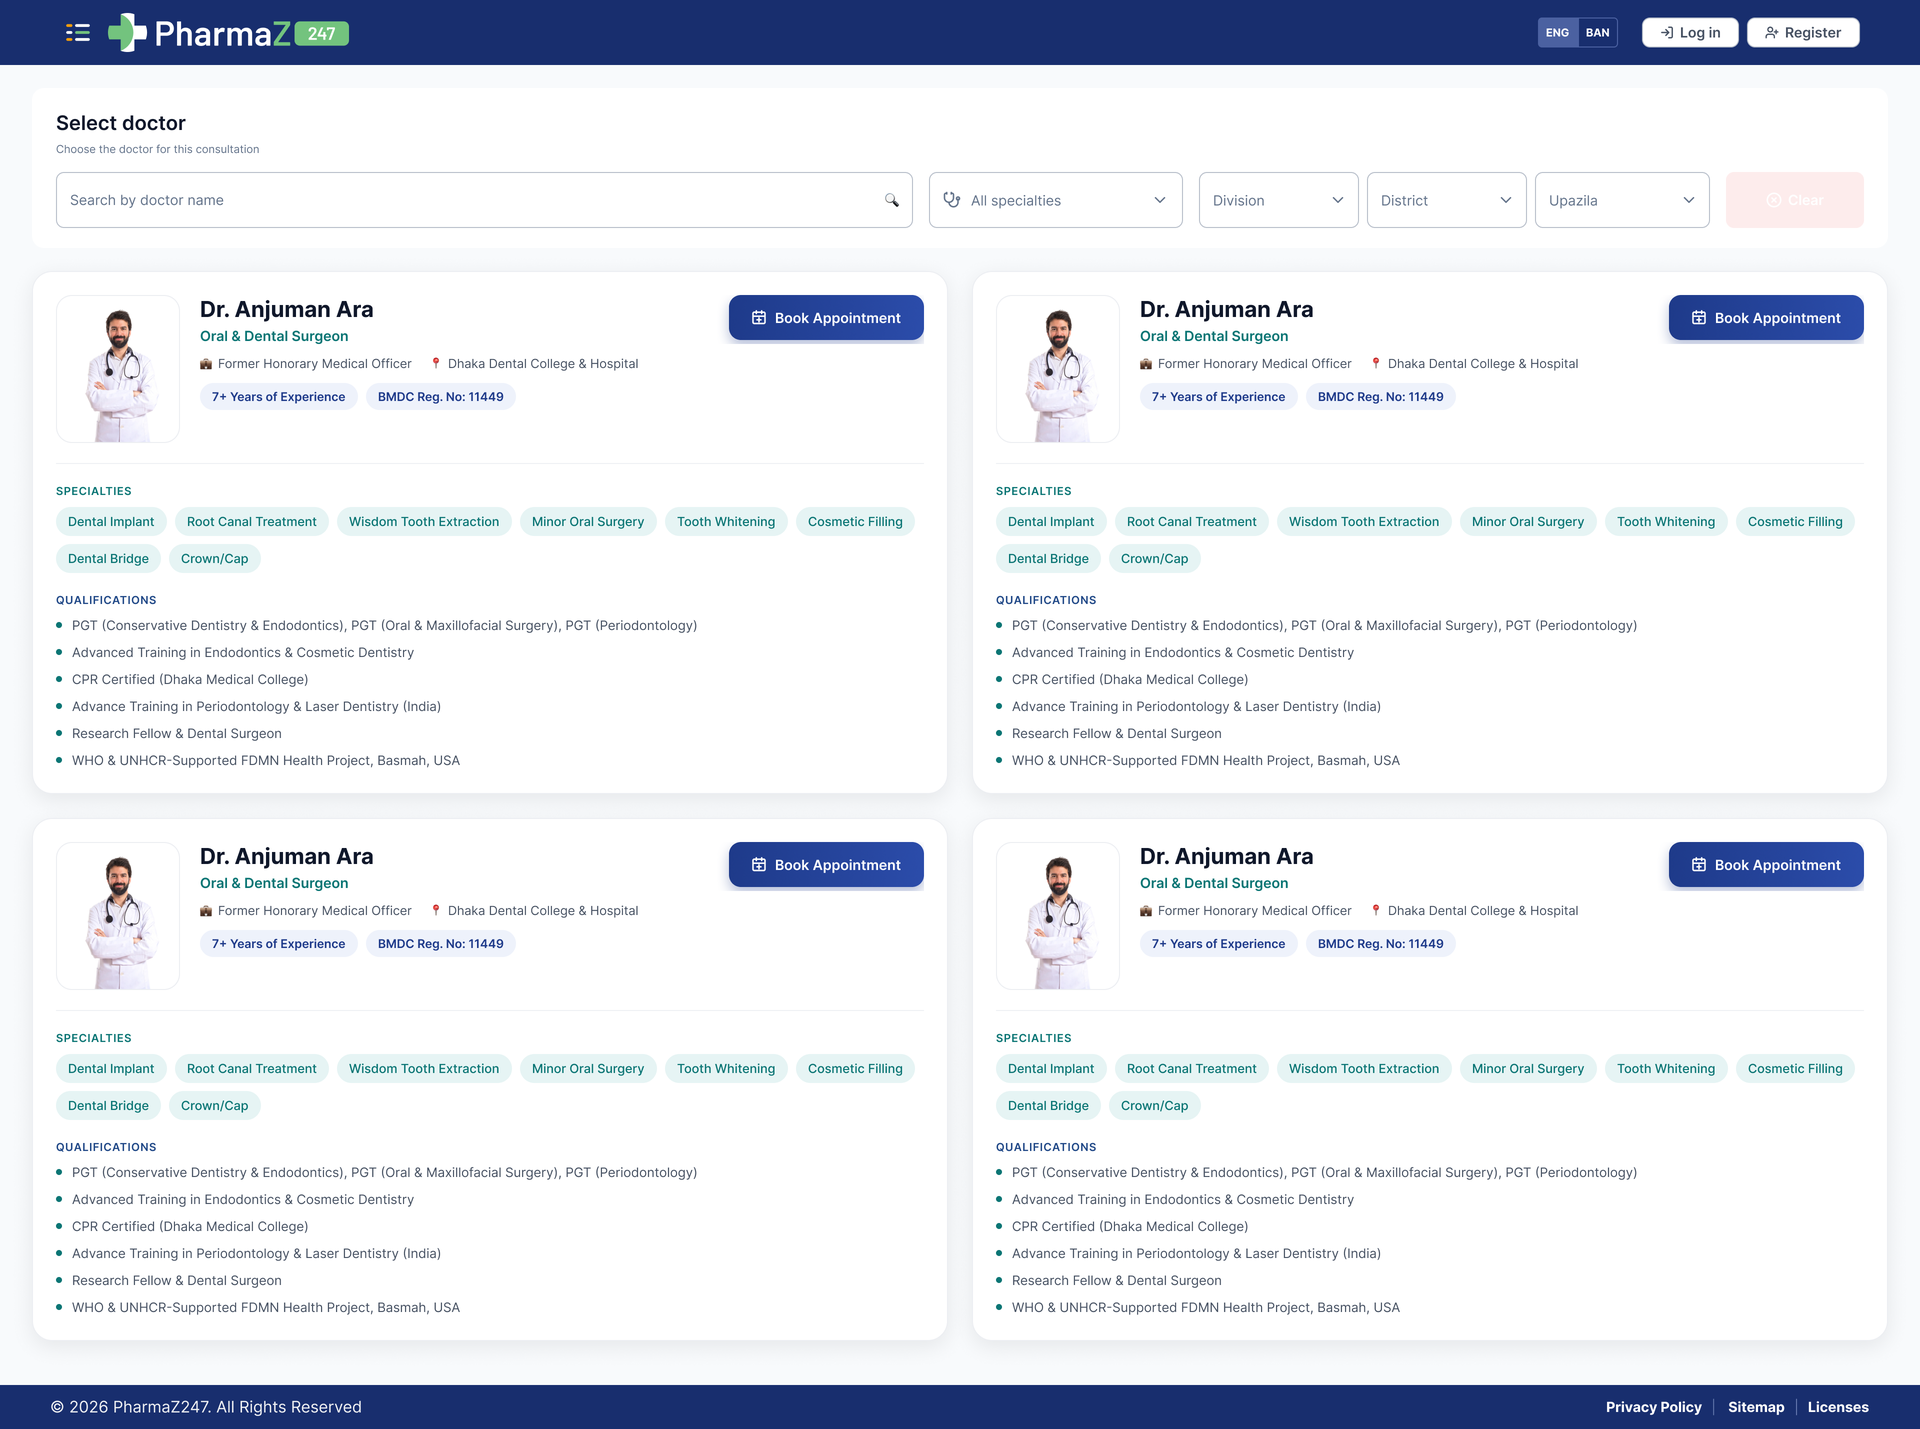Click the PharmaZ 247 logo
Image resolution: width=1920 pixels, height=1429 pixels.
click(228, 33)
